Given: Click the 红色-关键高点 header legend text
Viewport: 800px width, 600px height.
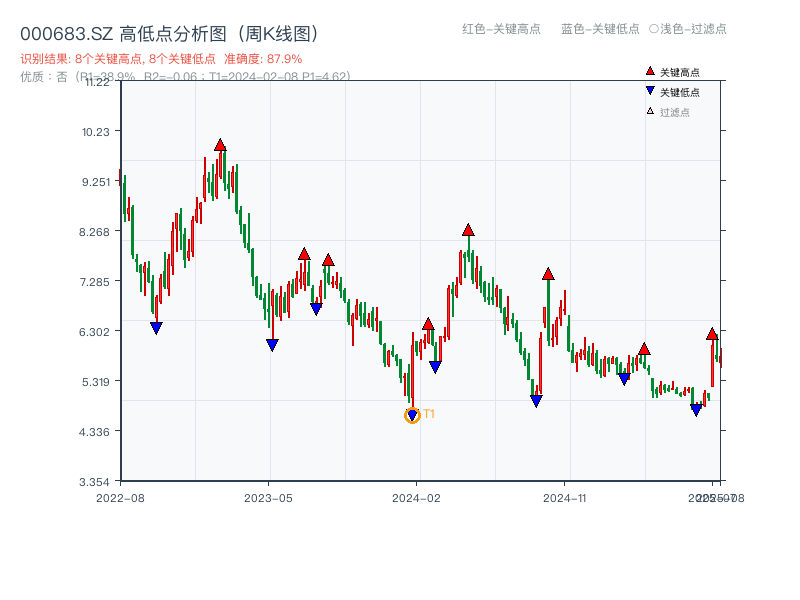Looking at the screenshot, I should [501, 29].
